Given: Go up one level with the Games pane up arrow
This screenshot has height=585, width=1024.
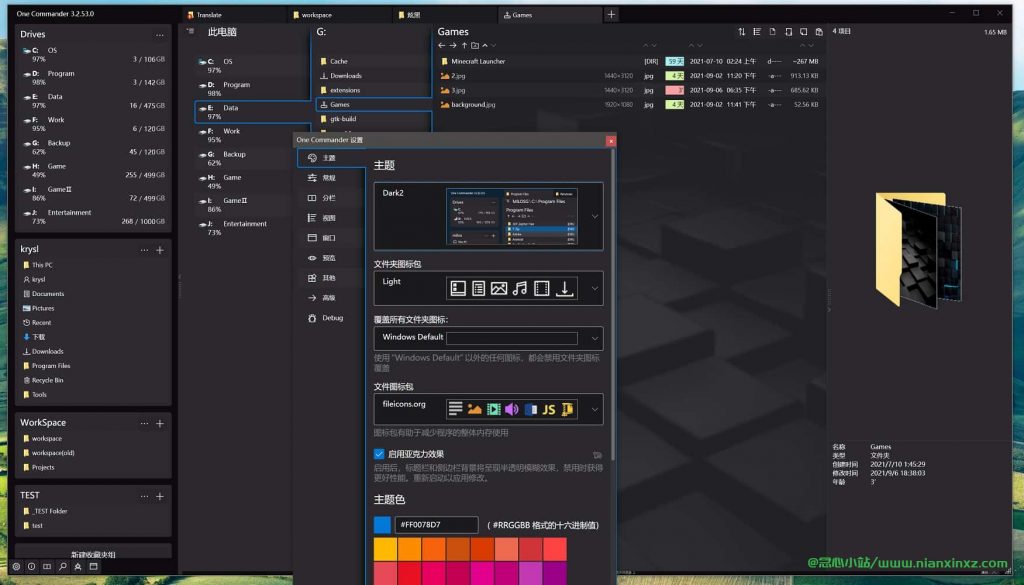Looking at the screenshot, I should (x=464, y=46).
